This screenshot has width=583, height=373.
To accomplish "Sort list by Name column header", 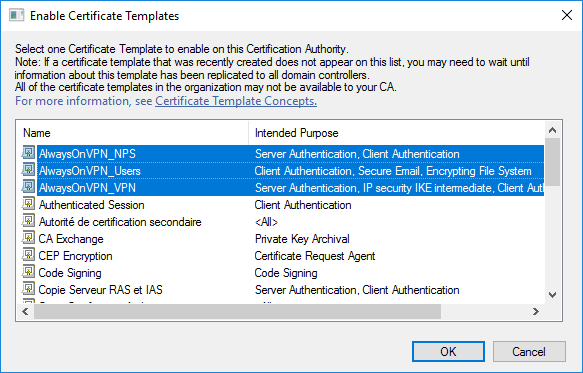I will 132,133.
